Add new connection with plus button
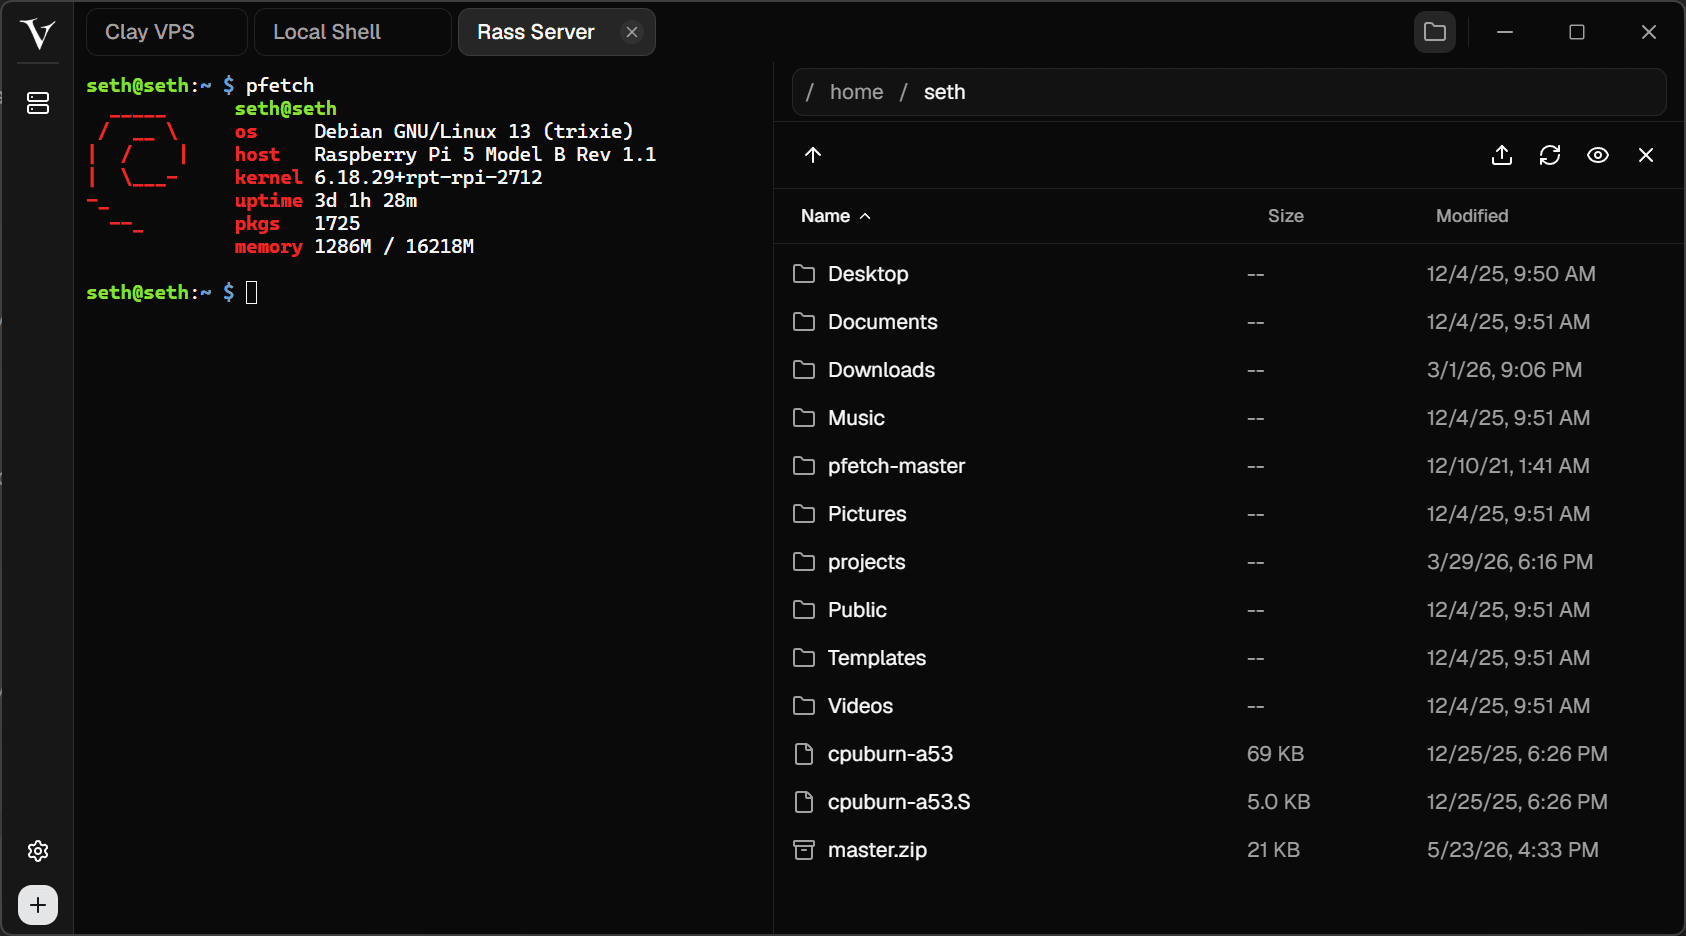Image resolution: width=1686 pixels, height=936 pixels. [38, 905]
